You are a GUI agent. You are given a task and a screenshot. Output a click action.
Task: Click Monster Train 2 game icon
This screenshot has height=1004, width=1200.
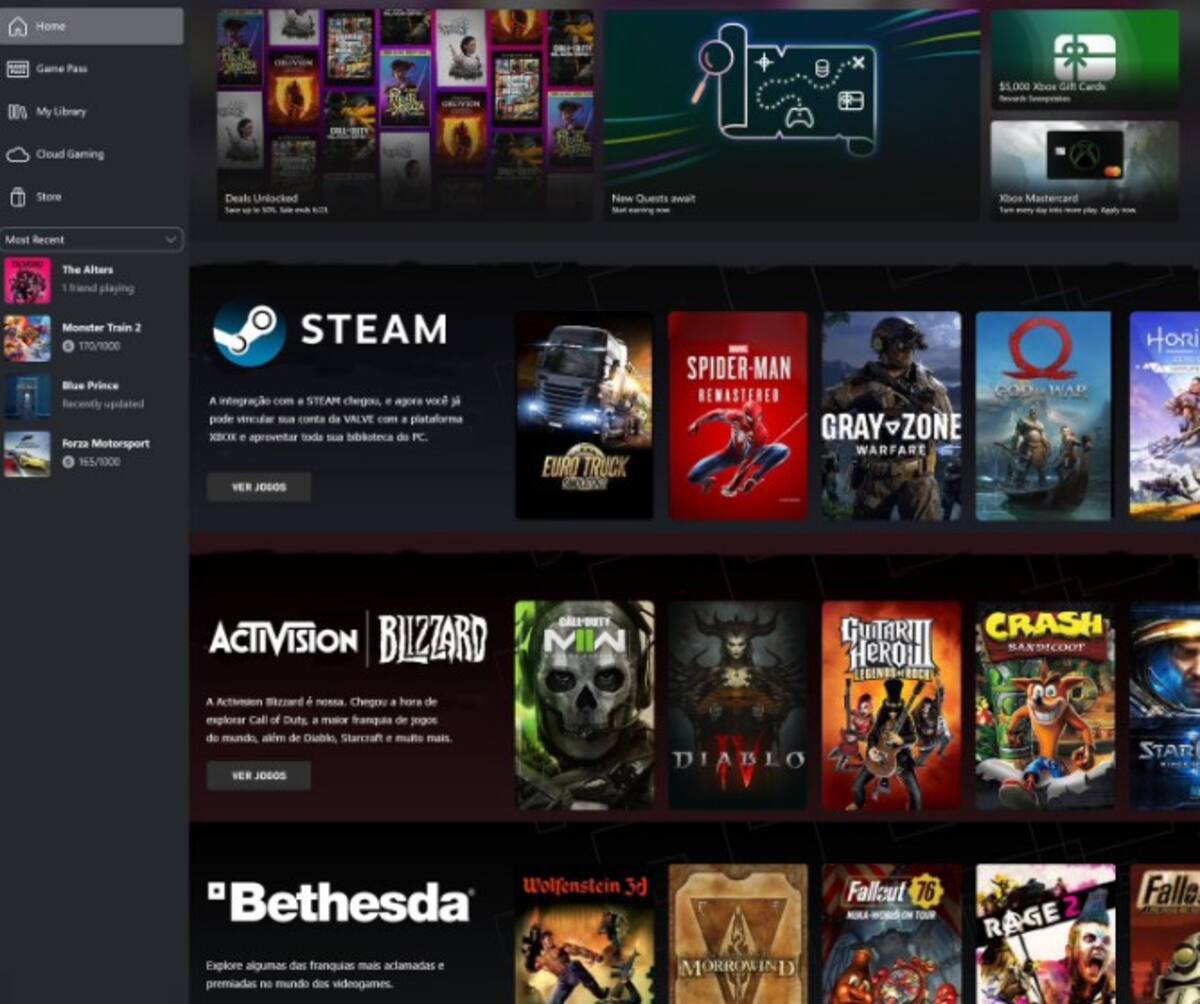pos(27,338)
